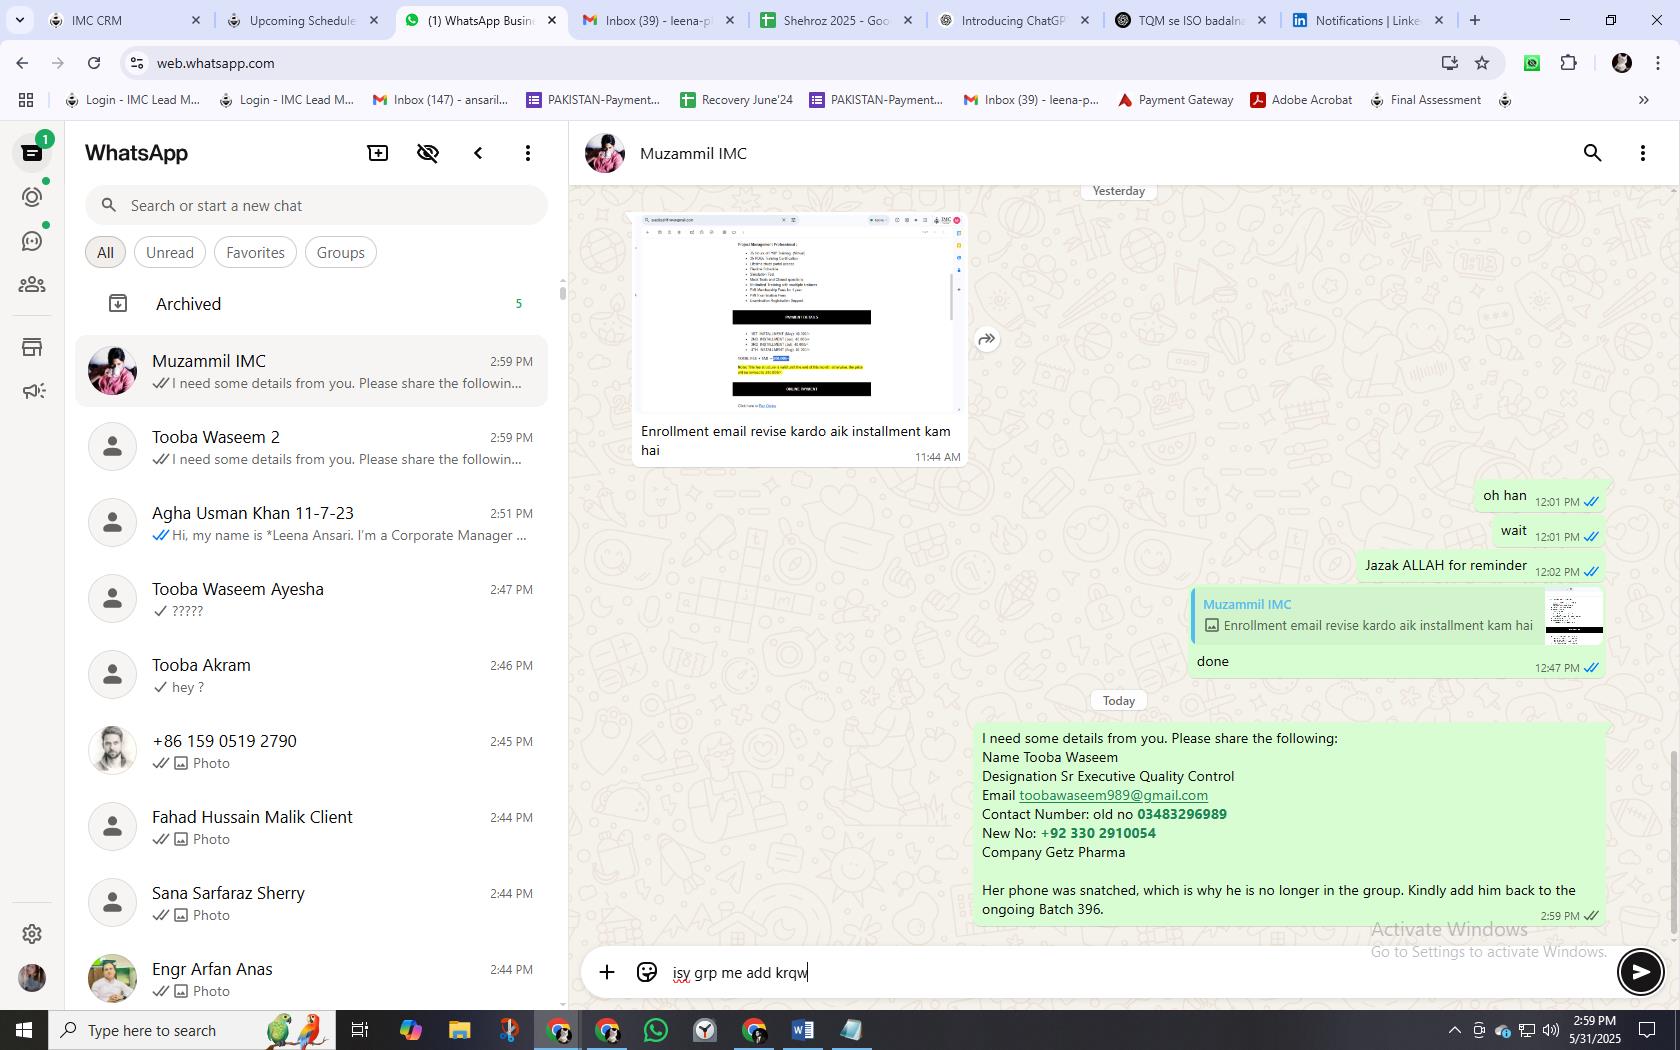Open the business tools storefront icon
1680x1050 pixels.
tap(32, 347)
